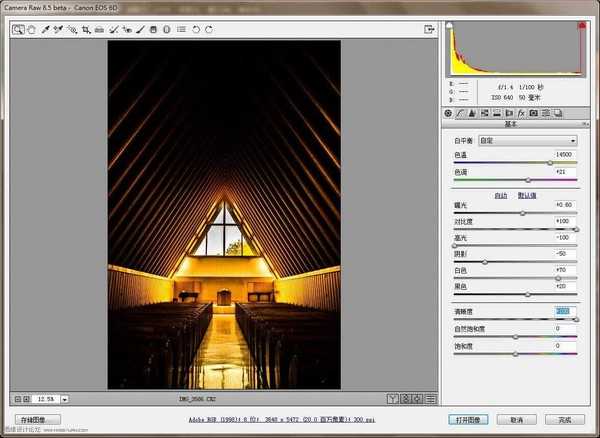Rotate image clockwise
Viewport: 600px width, 438px height.
point(208,30)
